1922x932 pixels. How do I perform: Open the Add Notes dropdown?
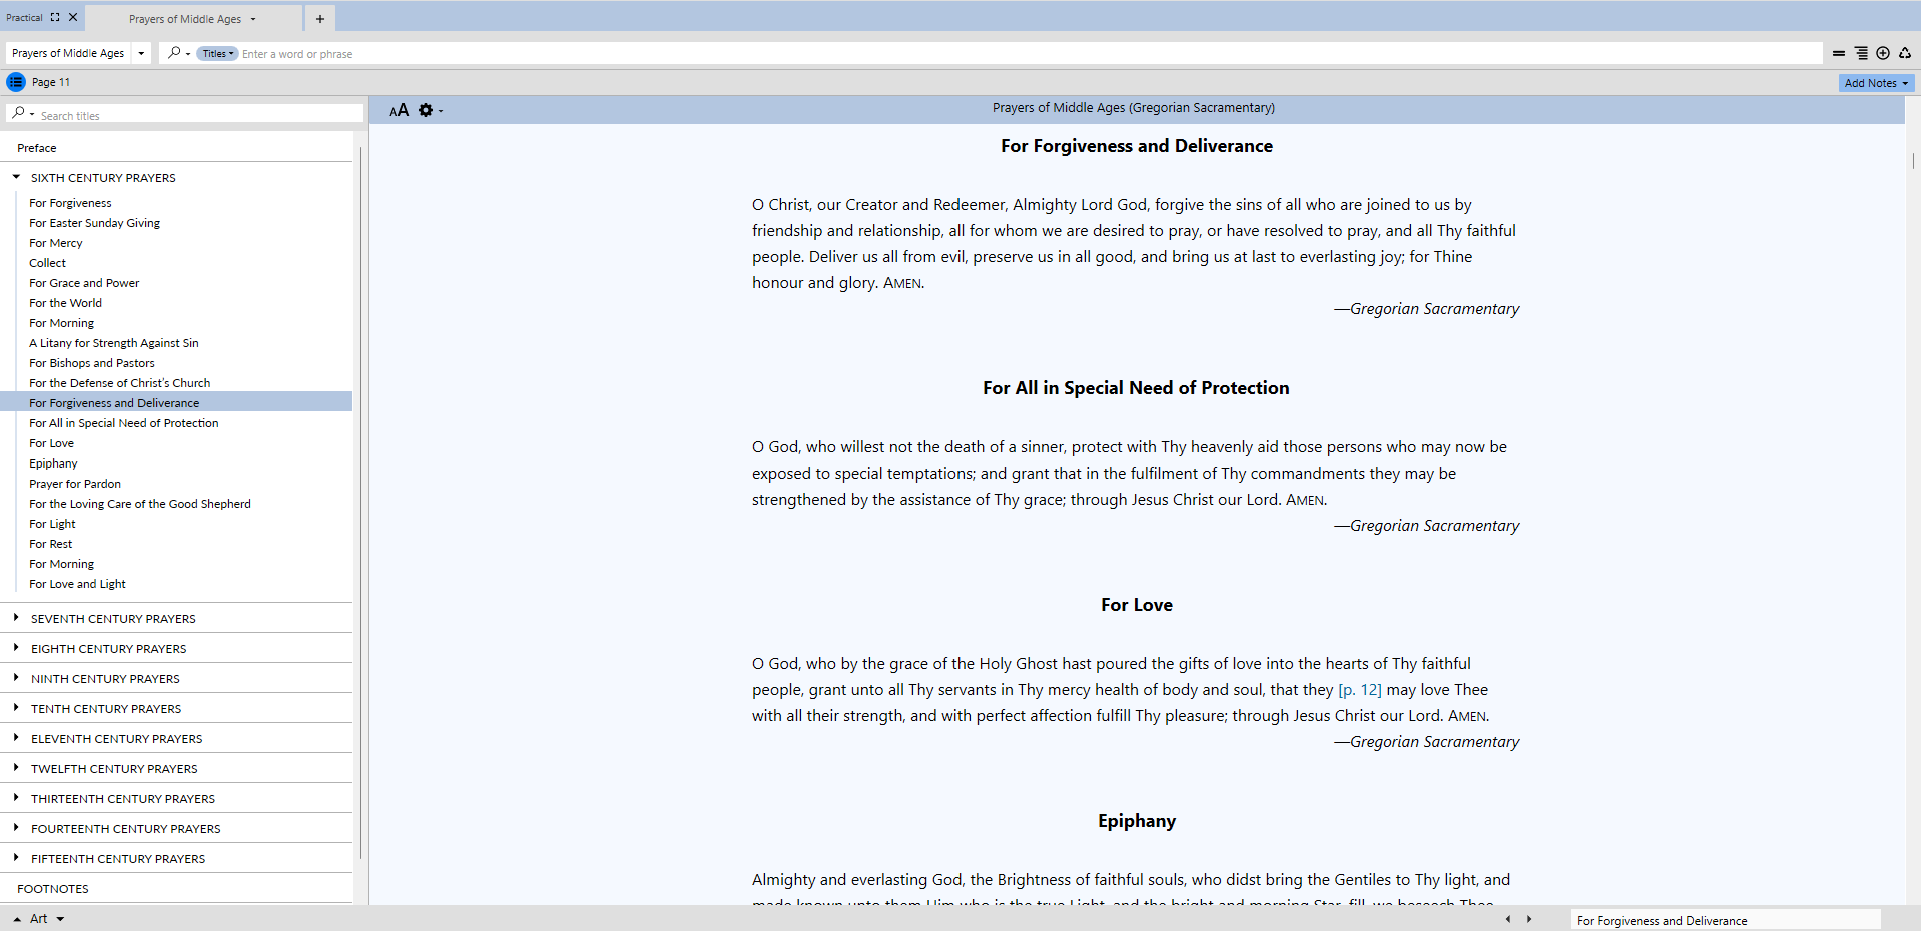click(1876, 83)
